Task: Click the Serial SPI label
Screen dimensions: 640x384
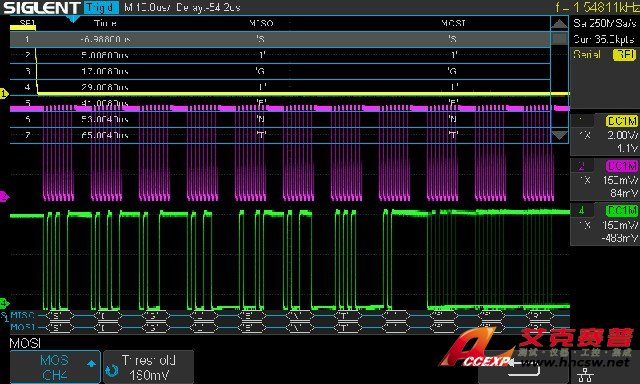Action: pyautogui.click(x=604, y=54)
